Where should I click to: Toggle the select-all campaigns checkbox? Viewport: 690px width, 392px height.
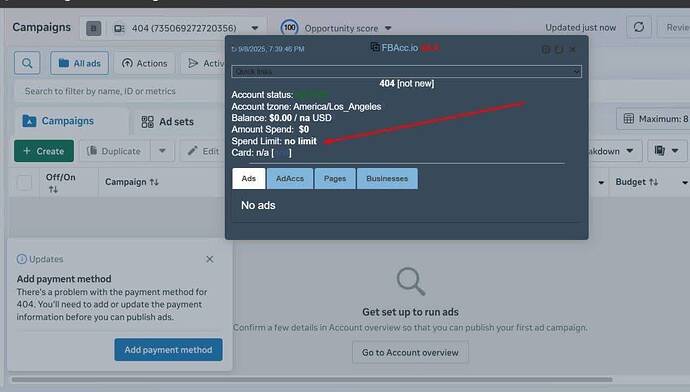24,182
